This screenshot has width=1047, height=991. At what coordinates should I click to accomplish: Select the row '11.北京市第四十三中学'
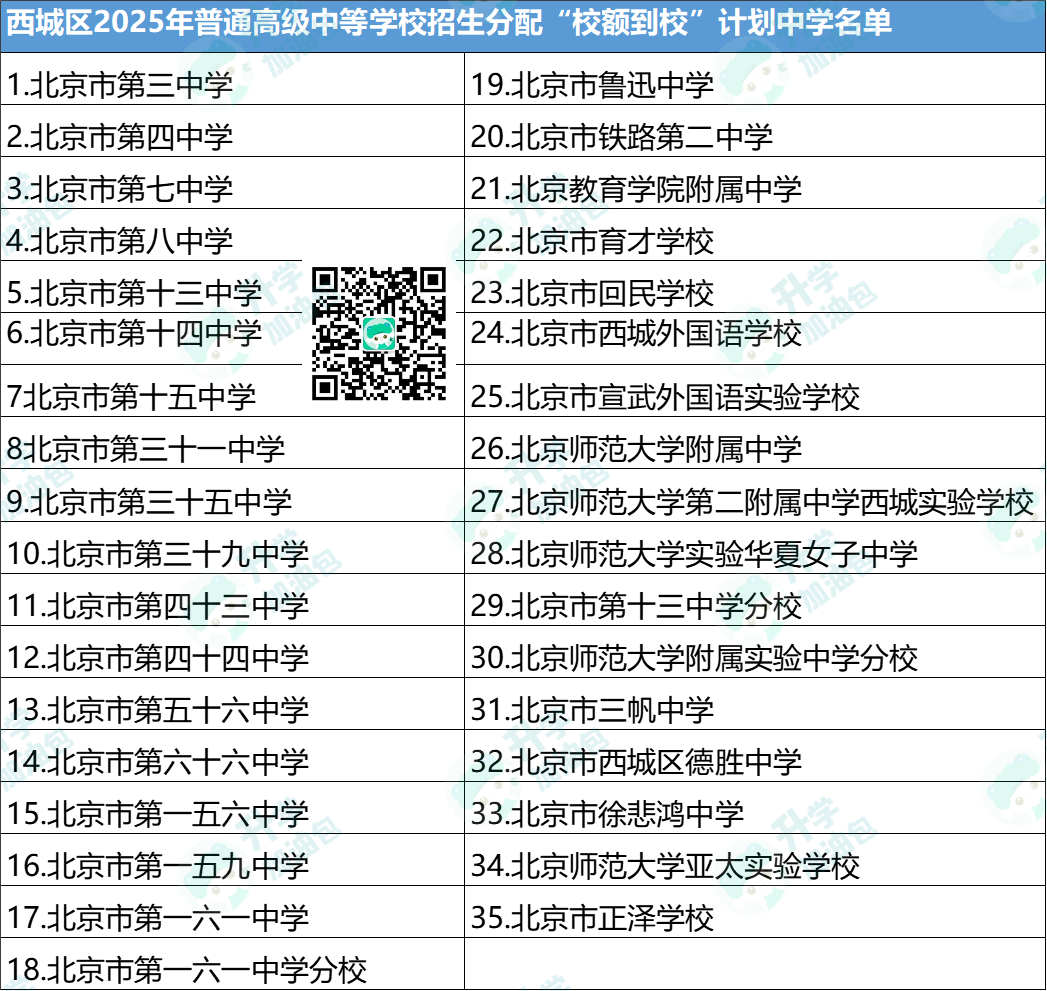[232, 600]
